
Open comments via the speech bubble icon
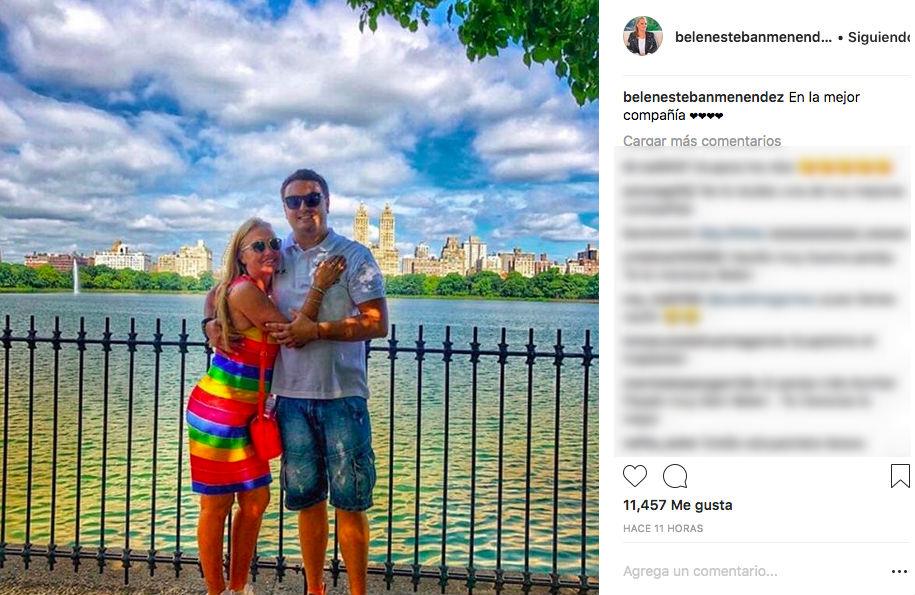click(x=675, y=476)
